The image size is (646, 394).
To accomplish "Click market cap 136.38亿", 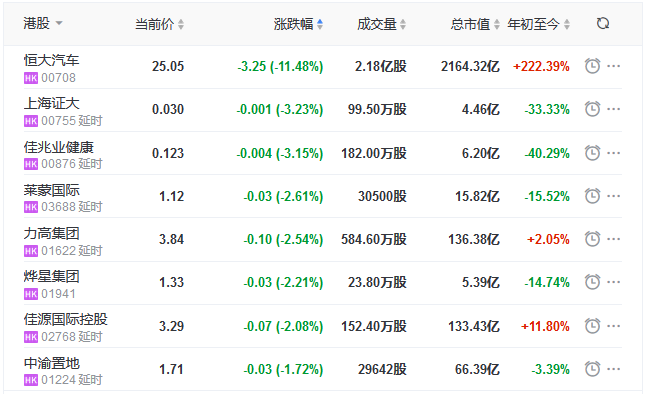I will (474, 239).
